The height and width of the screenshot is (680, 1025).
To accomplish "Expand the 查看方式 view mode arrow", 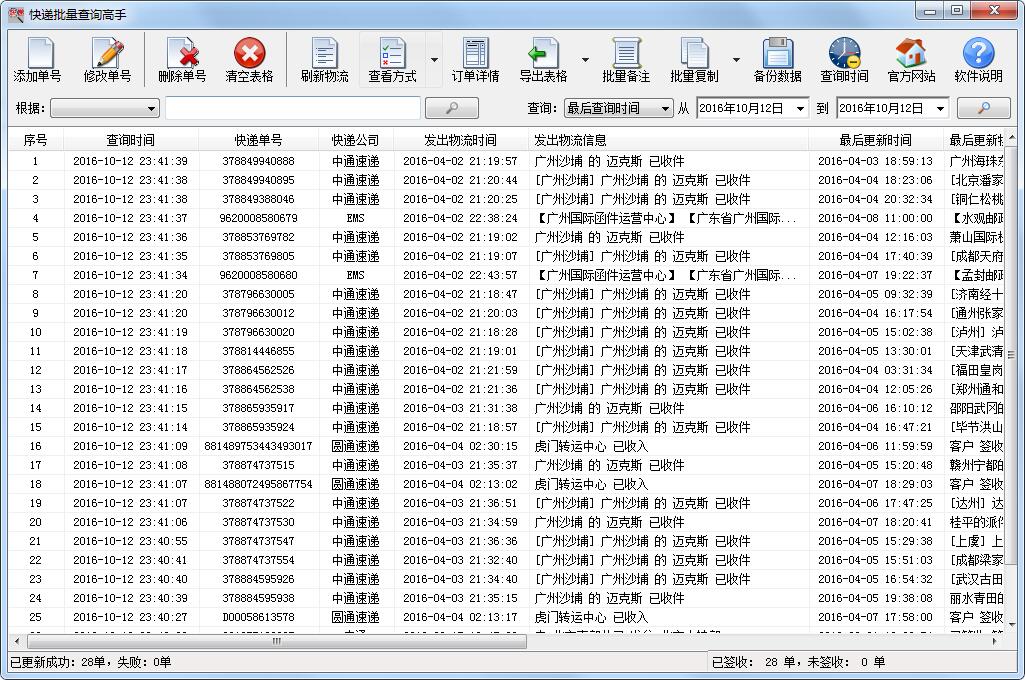I will coord(434,58).
